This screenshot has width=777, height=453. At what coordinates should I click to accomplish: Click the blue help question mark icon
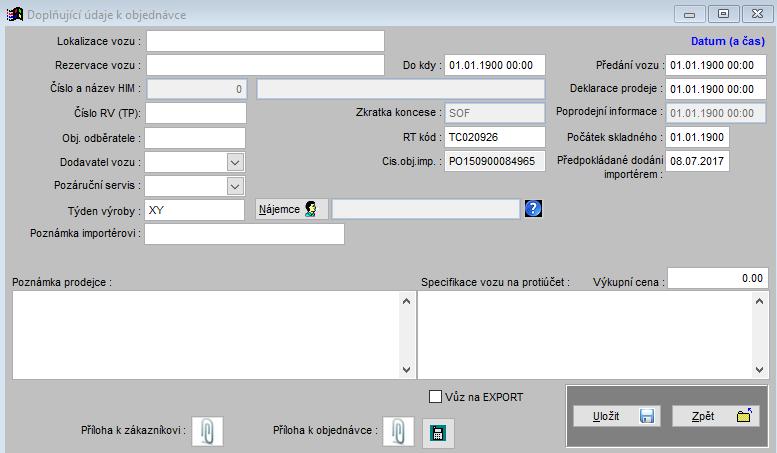coord(533,209)
